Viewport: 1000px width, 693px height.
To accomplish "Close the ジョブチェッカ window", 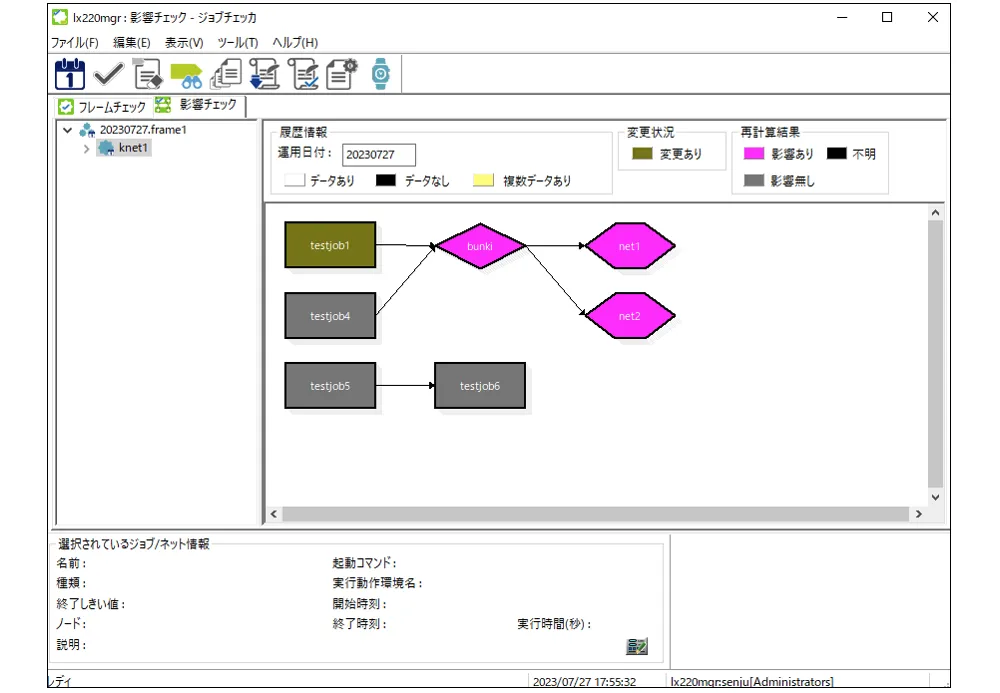I will [x=933, y=17].
